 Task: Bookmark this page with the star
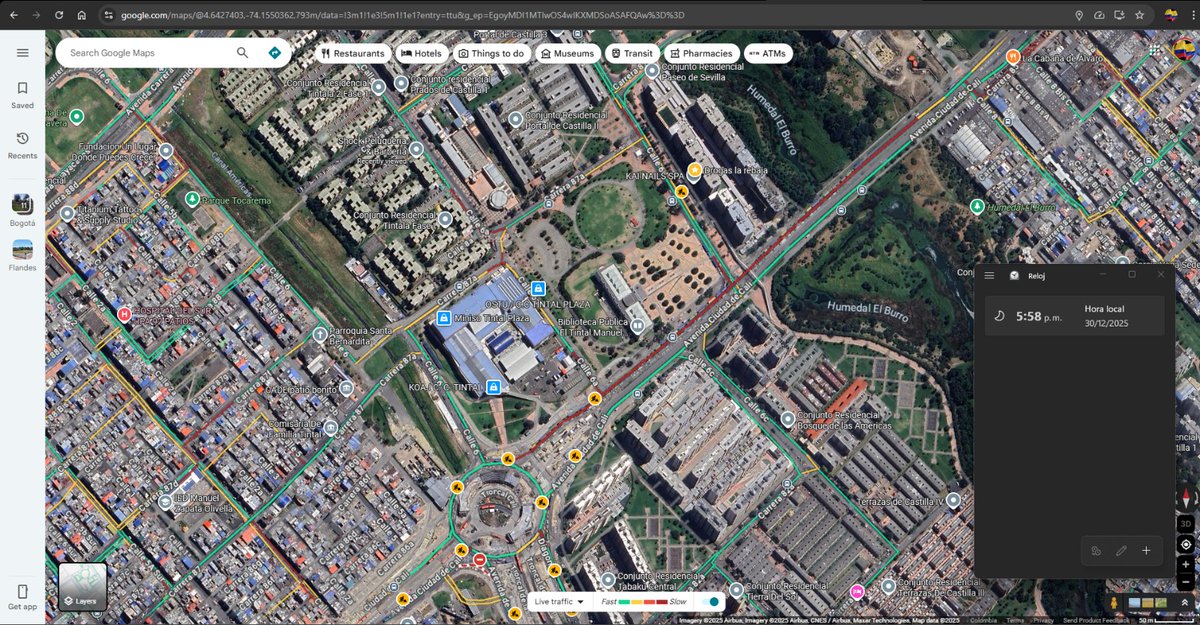[1139, 15]
